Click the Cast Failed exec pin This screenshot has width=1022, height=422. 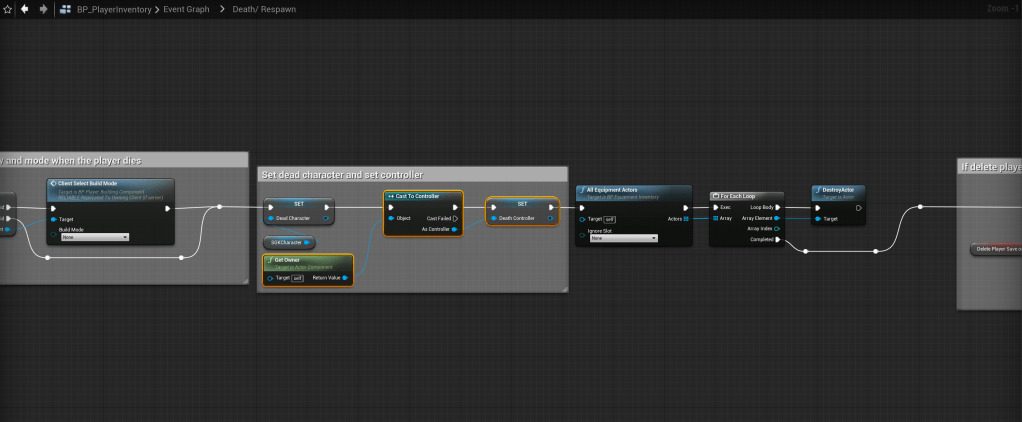(455, 218)
